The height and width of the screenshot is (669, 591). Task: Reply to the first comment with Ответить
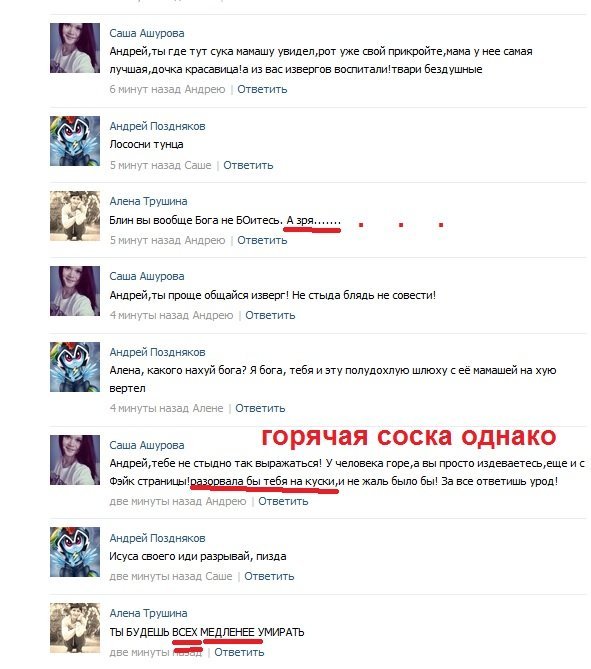click(x=262, y=90)
